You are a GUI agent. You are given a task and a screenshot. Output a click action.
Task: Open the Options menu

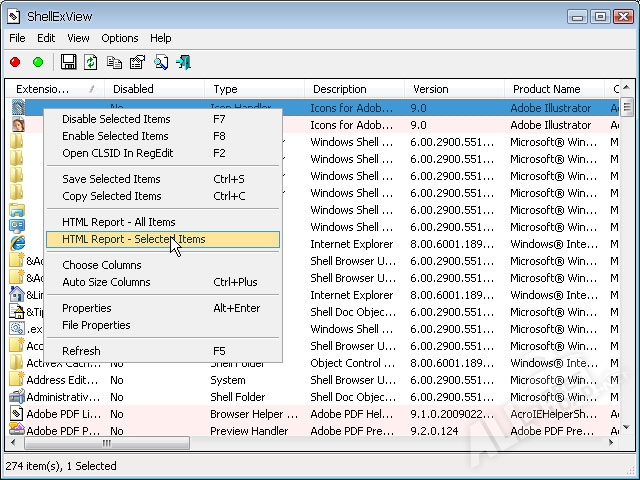(120, 38)
